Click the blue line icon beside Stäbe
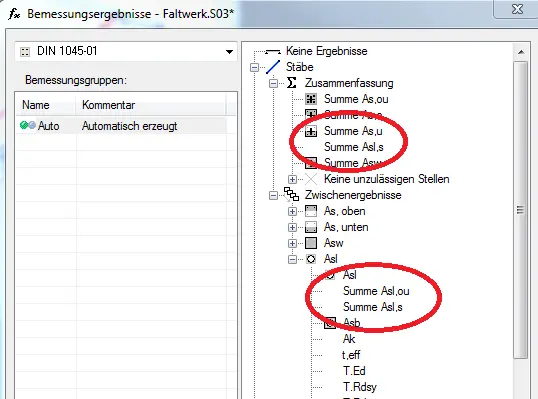Image resolution: width=538 pixels, height=399 pixels. [x=273, y=67]
